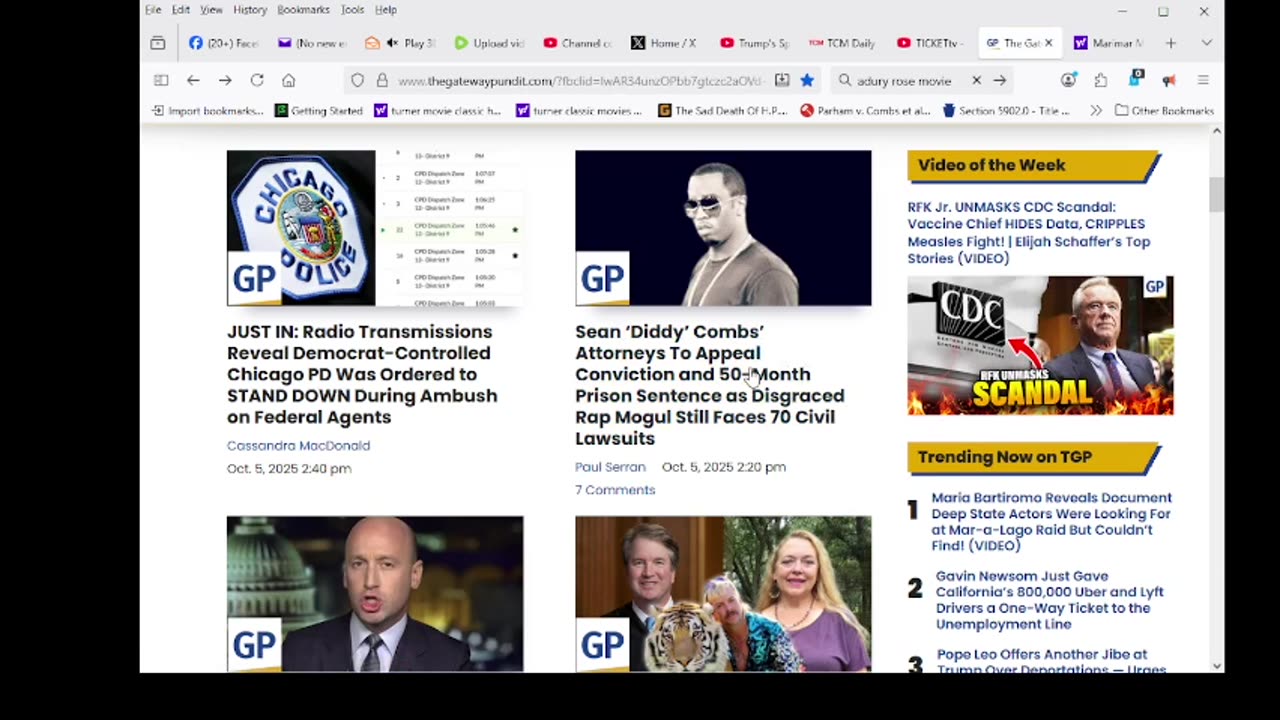1280x720 pixels.
Task: Open the Diddy Combs article image
Action: [x=723, y=228]
